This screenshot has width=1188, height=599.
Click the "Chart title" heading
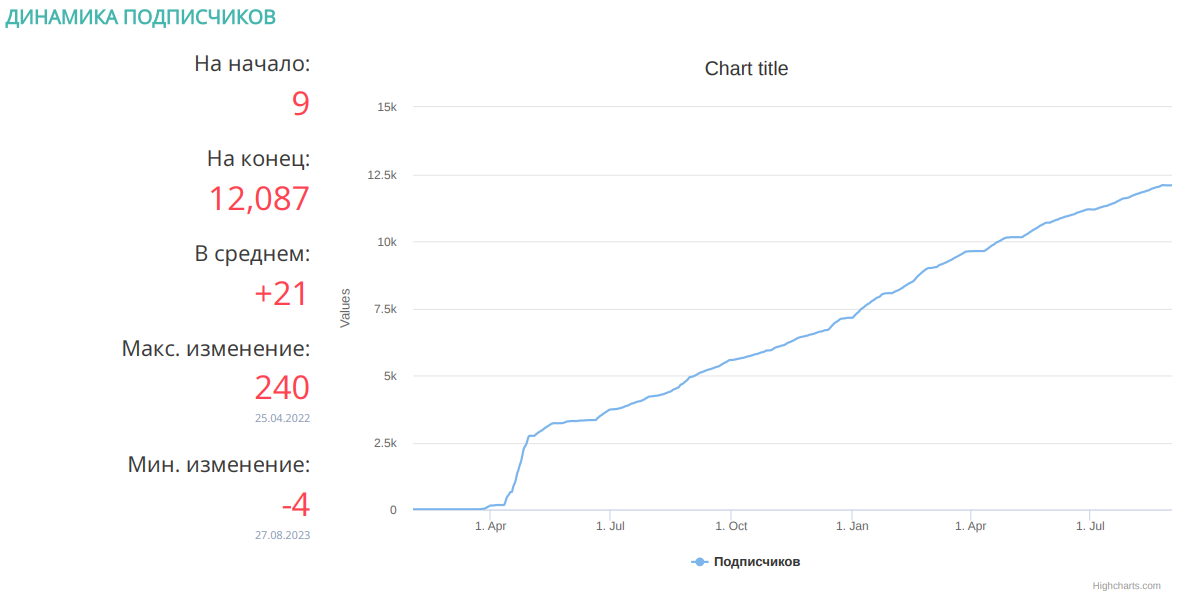tap(746, 69)
